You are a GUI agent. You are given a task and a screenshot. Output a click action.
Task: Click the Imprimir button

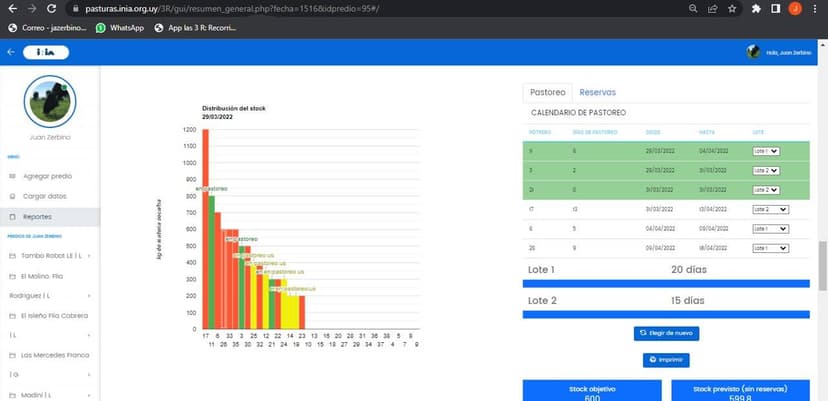coord(666,360)
